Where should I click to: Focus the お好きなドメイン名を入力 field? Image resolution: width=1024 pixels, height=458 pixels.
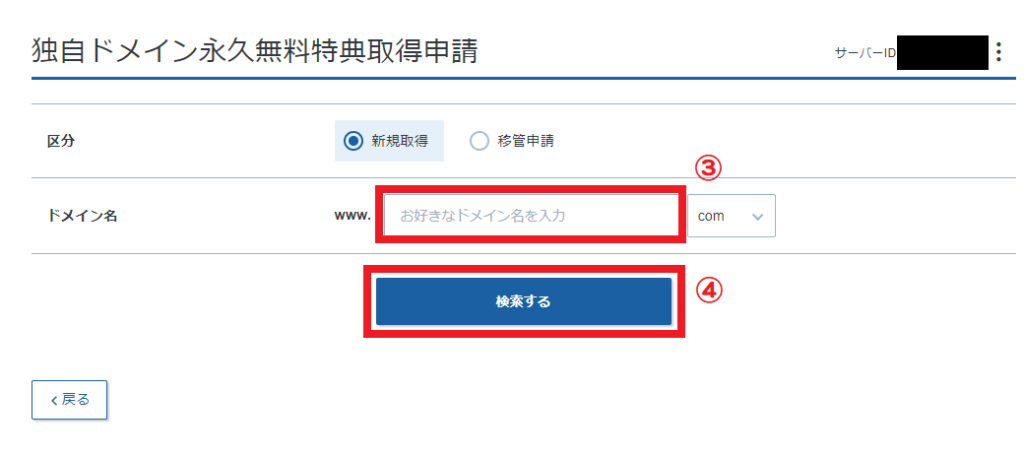pyautogui.click(x=530, y=216)
